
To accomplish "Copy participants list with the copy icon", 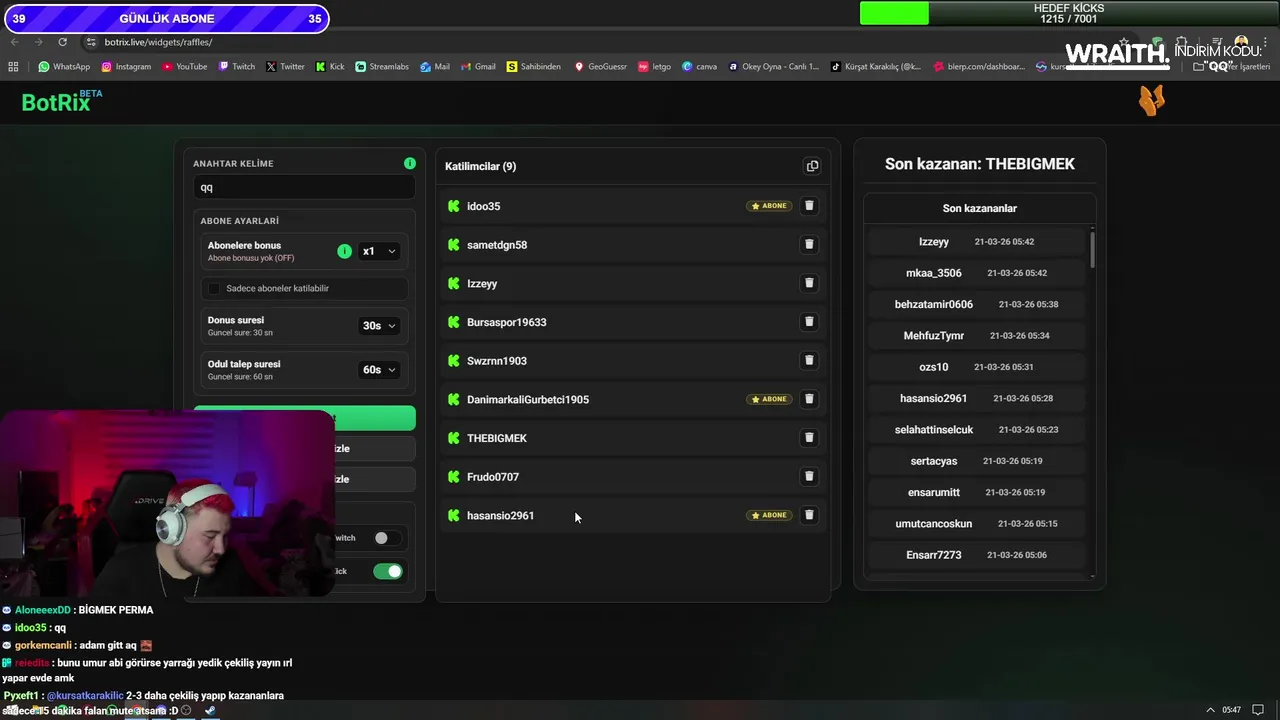I will tap(812, 166).
